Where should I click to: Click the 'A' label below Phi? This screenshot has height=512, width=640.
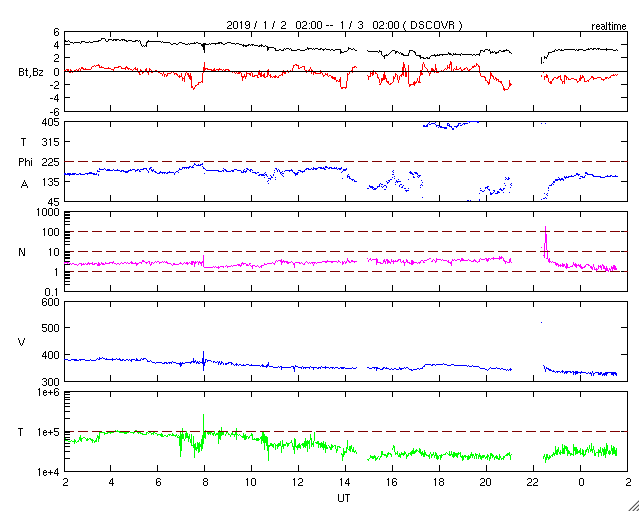point(24,184)
